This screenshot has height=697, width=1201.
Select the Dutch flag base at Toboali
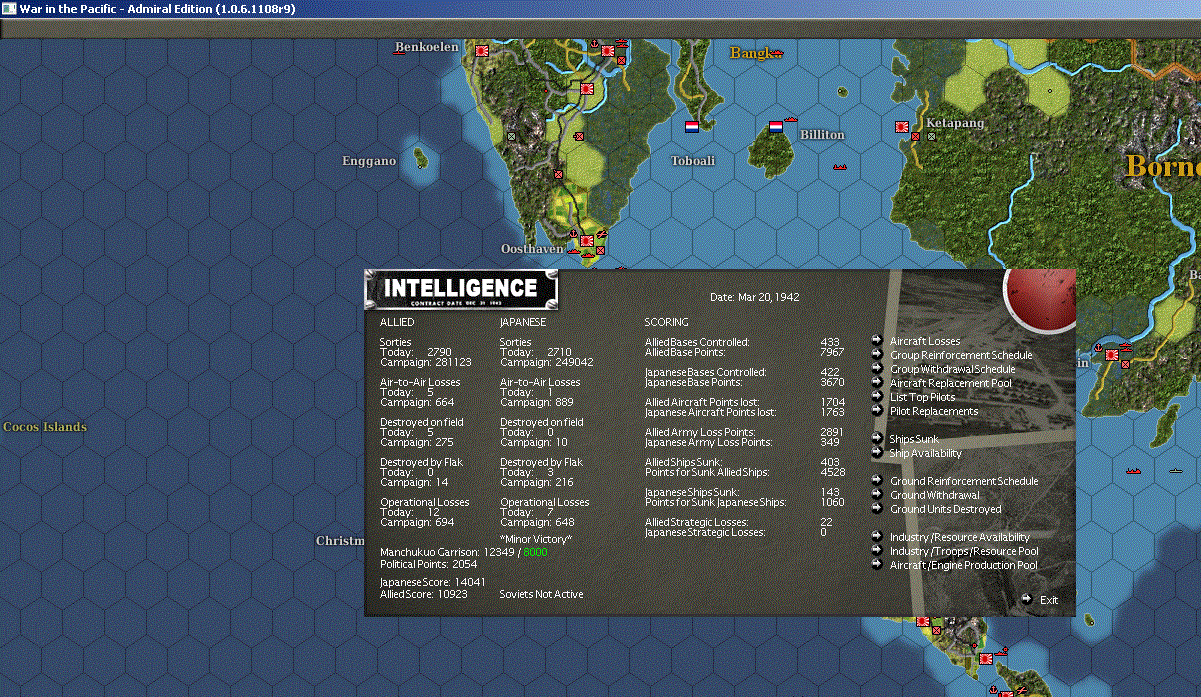tap(691, 127)
